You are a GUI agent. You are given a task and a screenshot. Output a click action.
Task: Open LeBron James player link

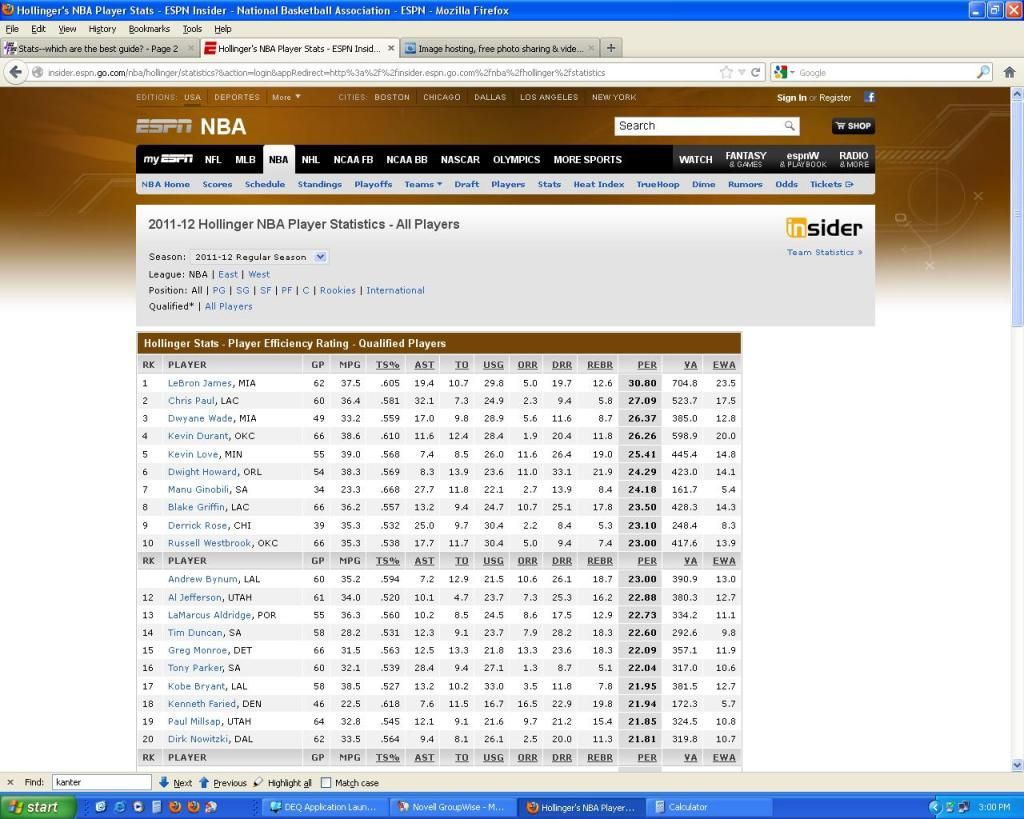[200, 383]
